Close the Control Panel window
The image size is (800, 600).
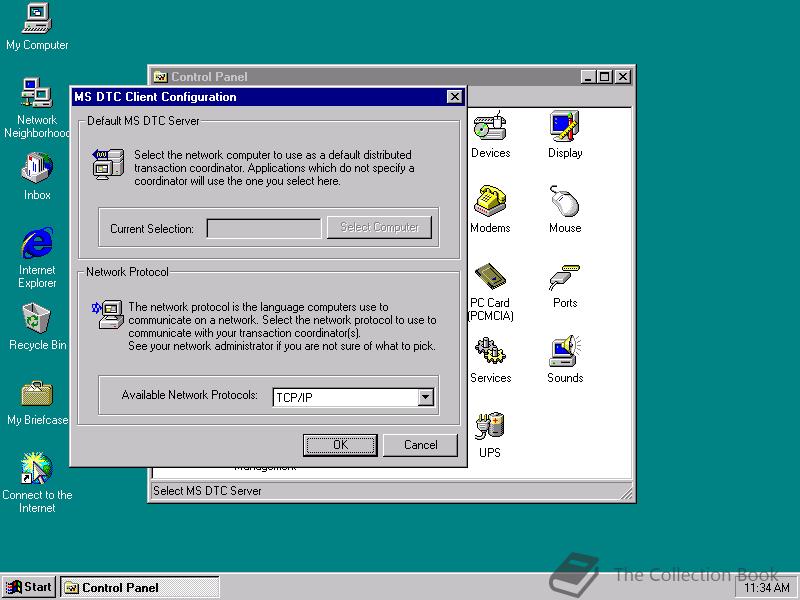coord(623,77)
